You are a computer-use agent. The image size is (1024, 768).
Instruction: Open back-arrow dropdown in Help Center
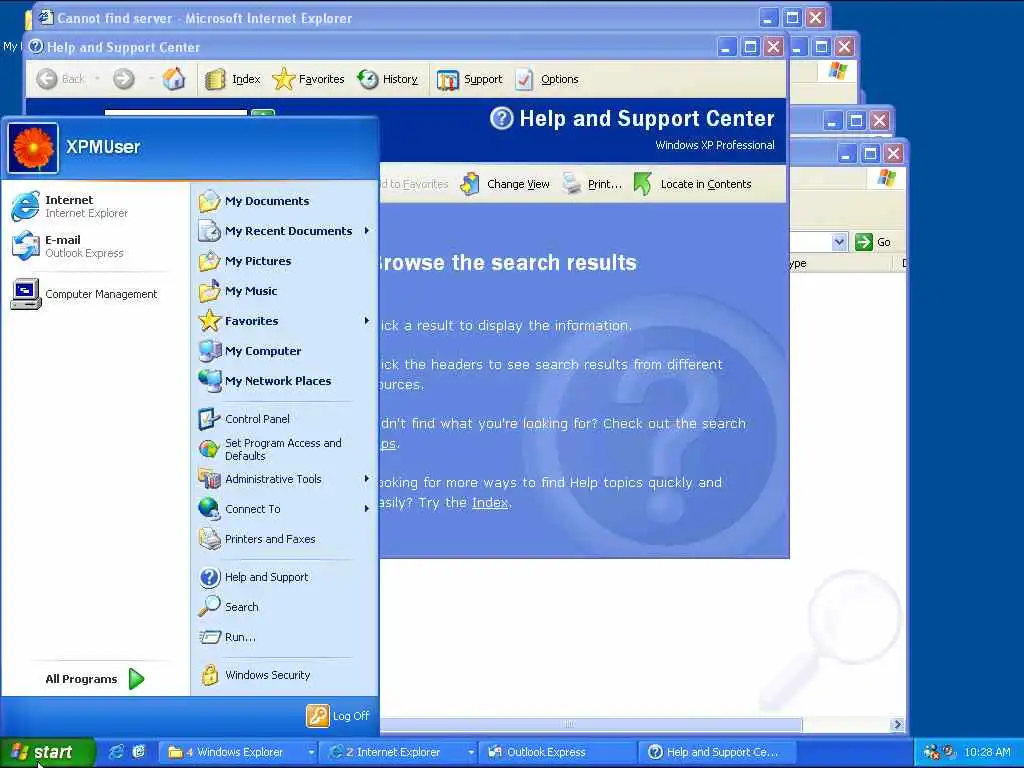pyautogui.click(x=97, y=79)
